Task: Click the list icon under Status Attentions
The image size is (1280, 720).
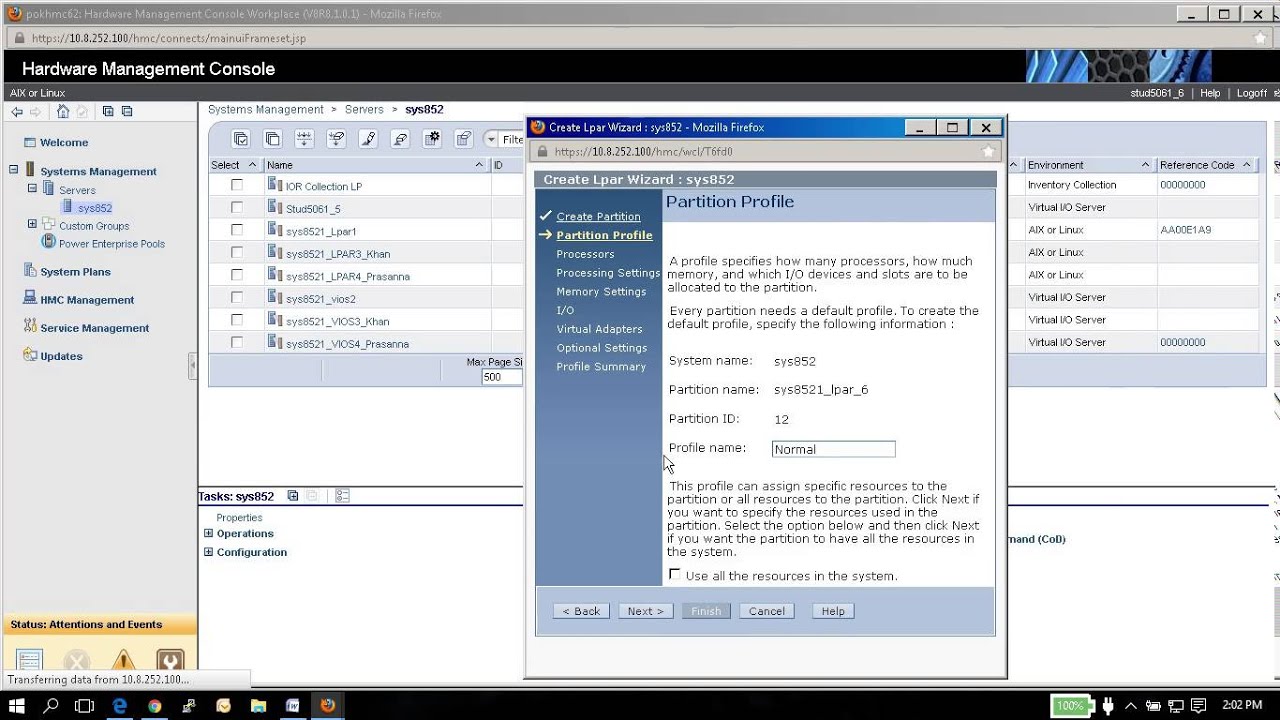Action: (x=30, y=661)
